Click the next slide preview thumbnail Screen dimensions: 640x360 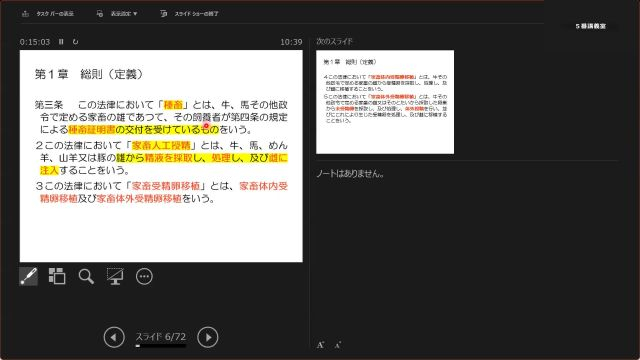[x=385, y=102]
